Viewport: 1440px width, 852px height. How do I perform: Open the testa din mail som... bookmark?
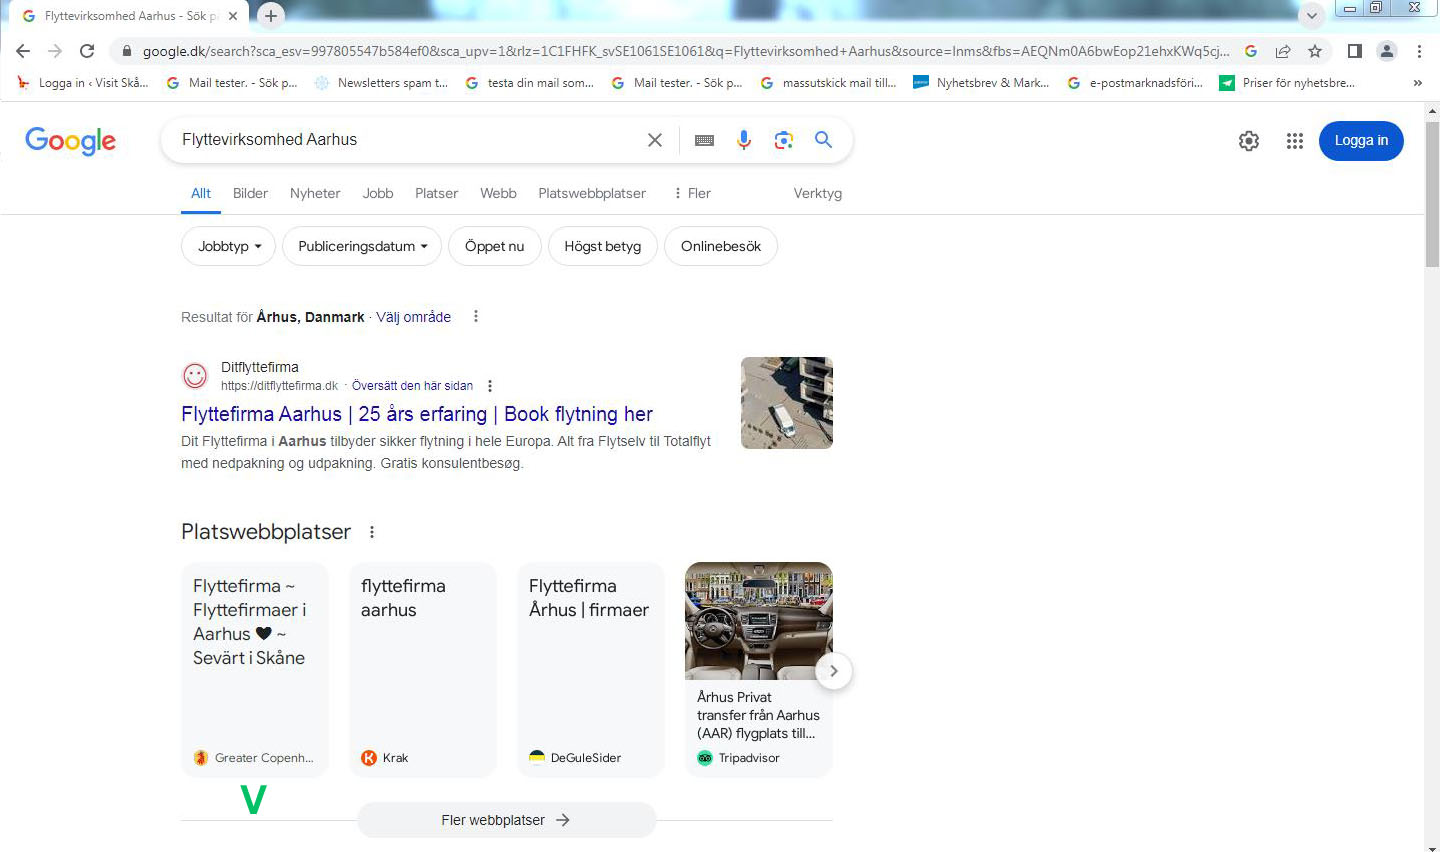coord(530,83)
